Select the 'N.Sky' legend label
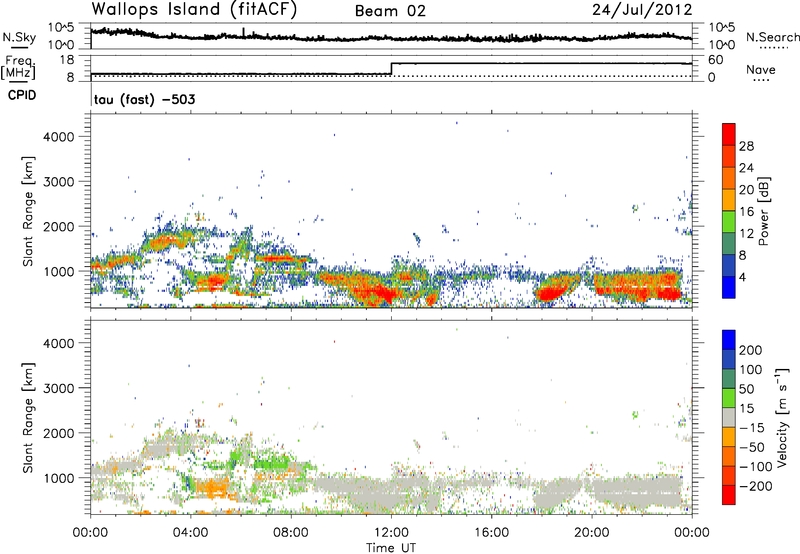Viewport: 800px width, 554px height. [19, 37]
